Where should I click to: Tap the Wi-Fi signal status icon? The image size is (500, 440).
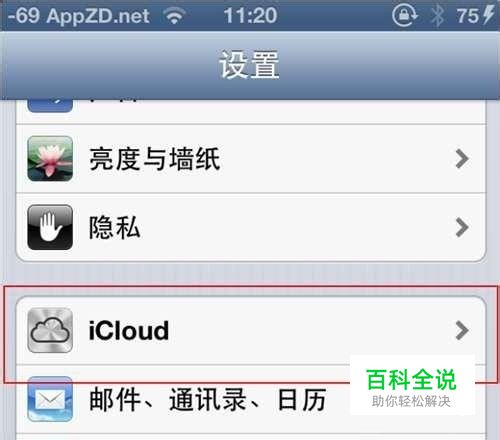pyautogui.click(x=174, y=16)
